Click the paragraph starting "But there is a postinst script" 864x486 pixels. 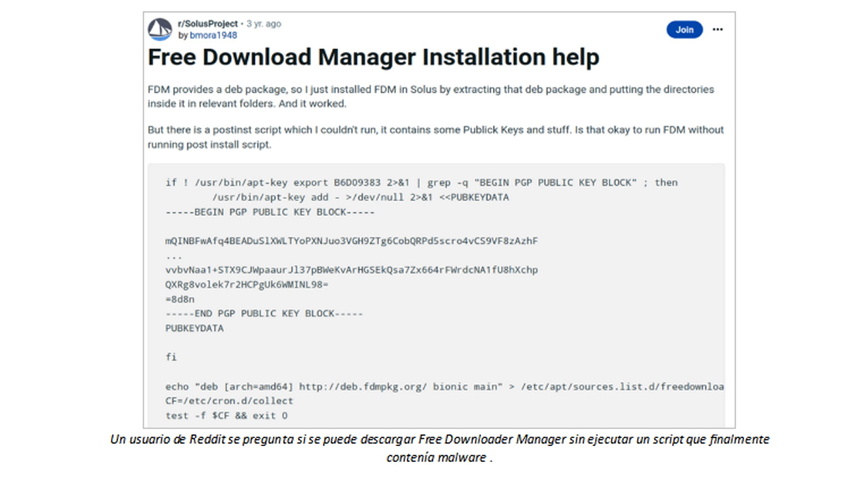435,137
